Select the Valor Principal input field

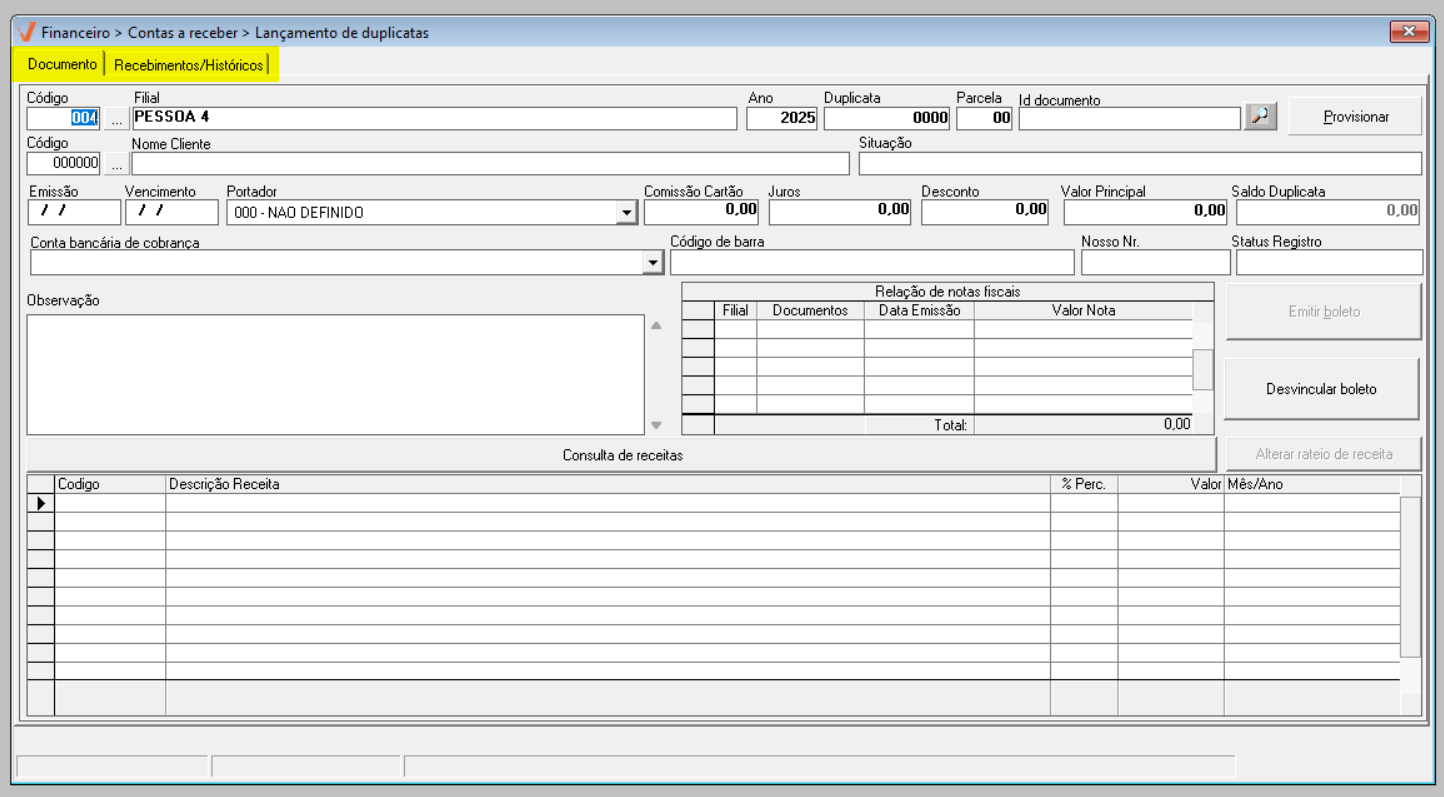(1145, 211)
